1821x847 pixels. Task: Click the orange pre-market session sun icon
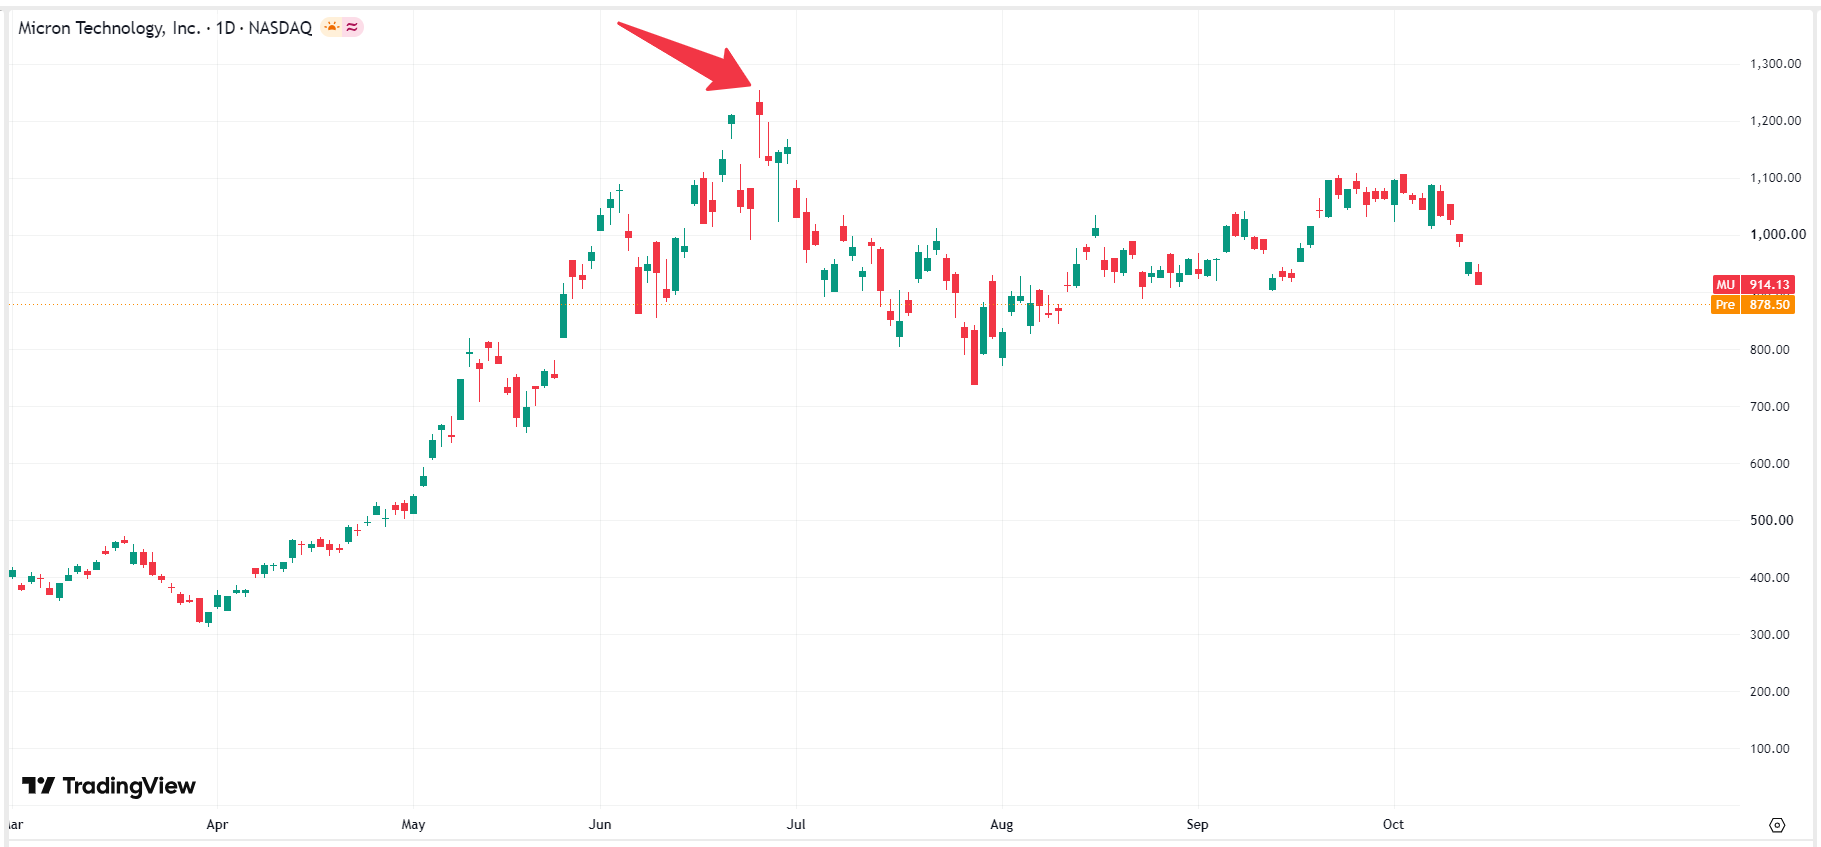coord(331,27)
